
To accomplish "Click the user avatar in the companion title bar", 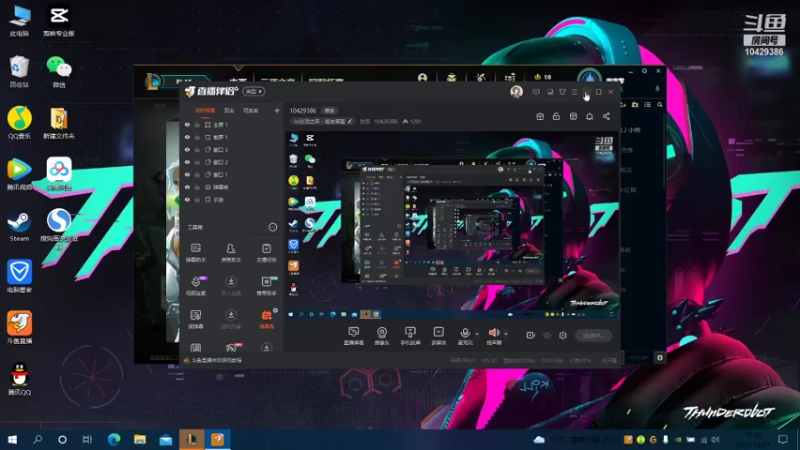I will pyautogui.click(x=516, y=91).
